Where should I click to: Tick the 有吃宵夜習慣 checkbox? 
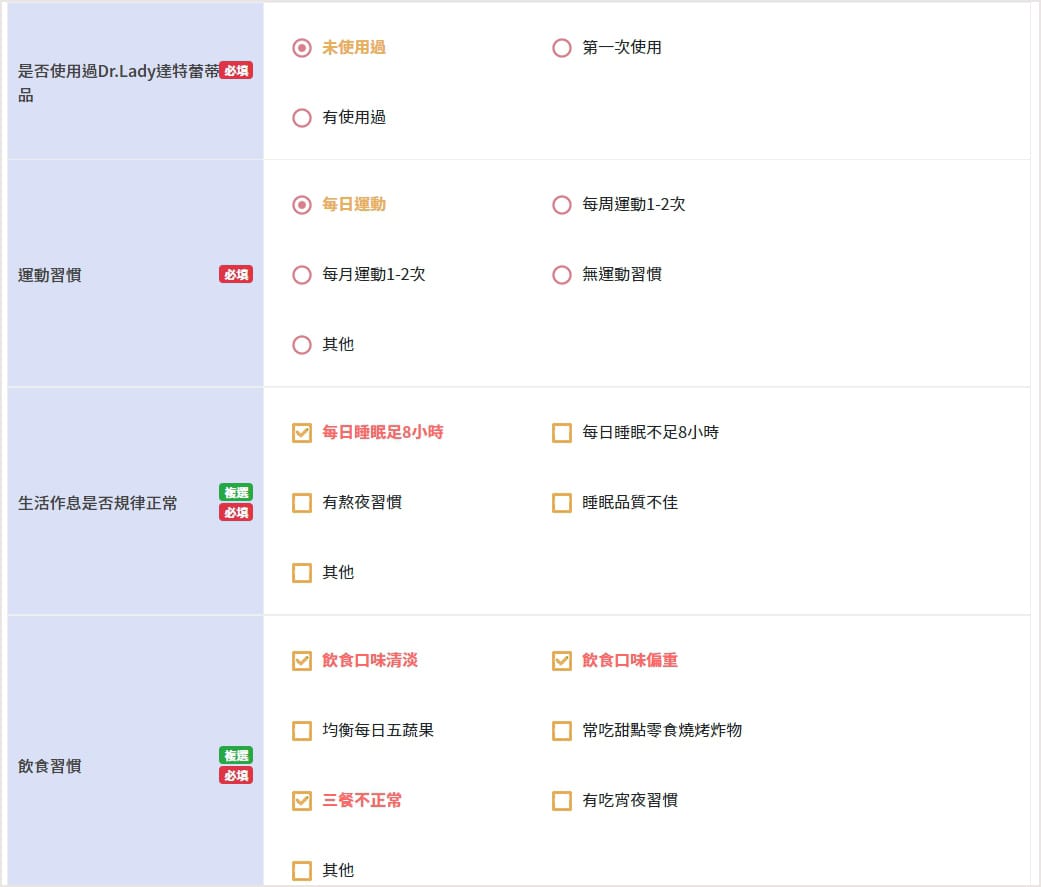point(562,801)
